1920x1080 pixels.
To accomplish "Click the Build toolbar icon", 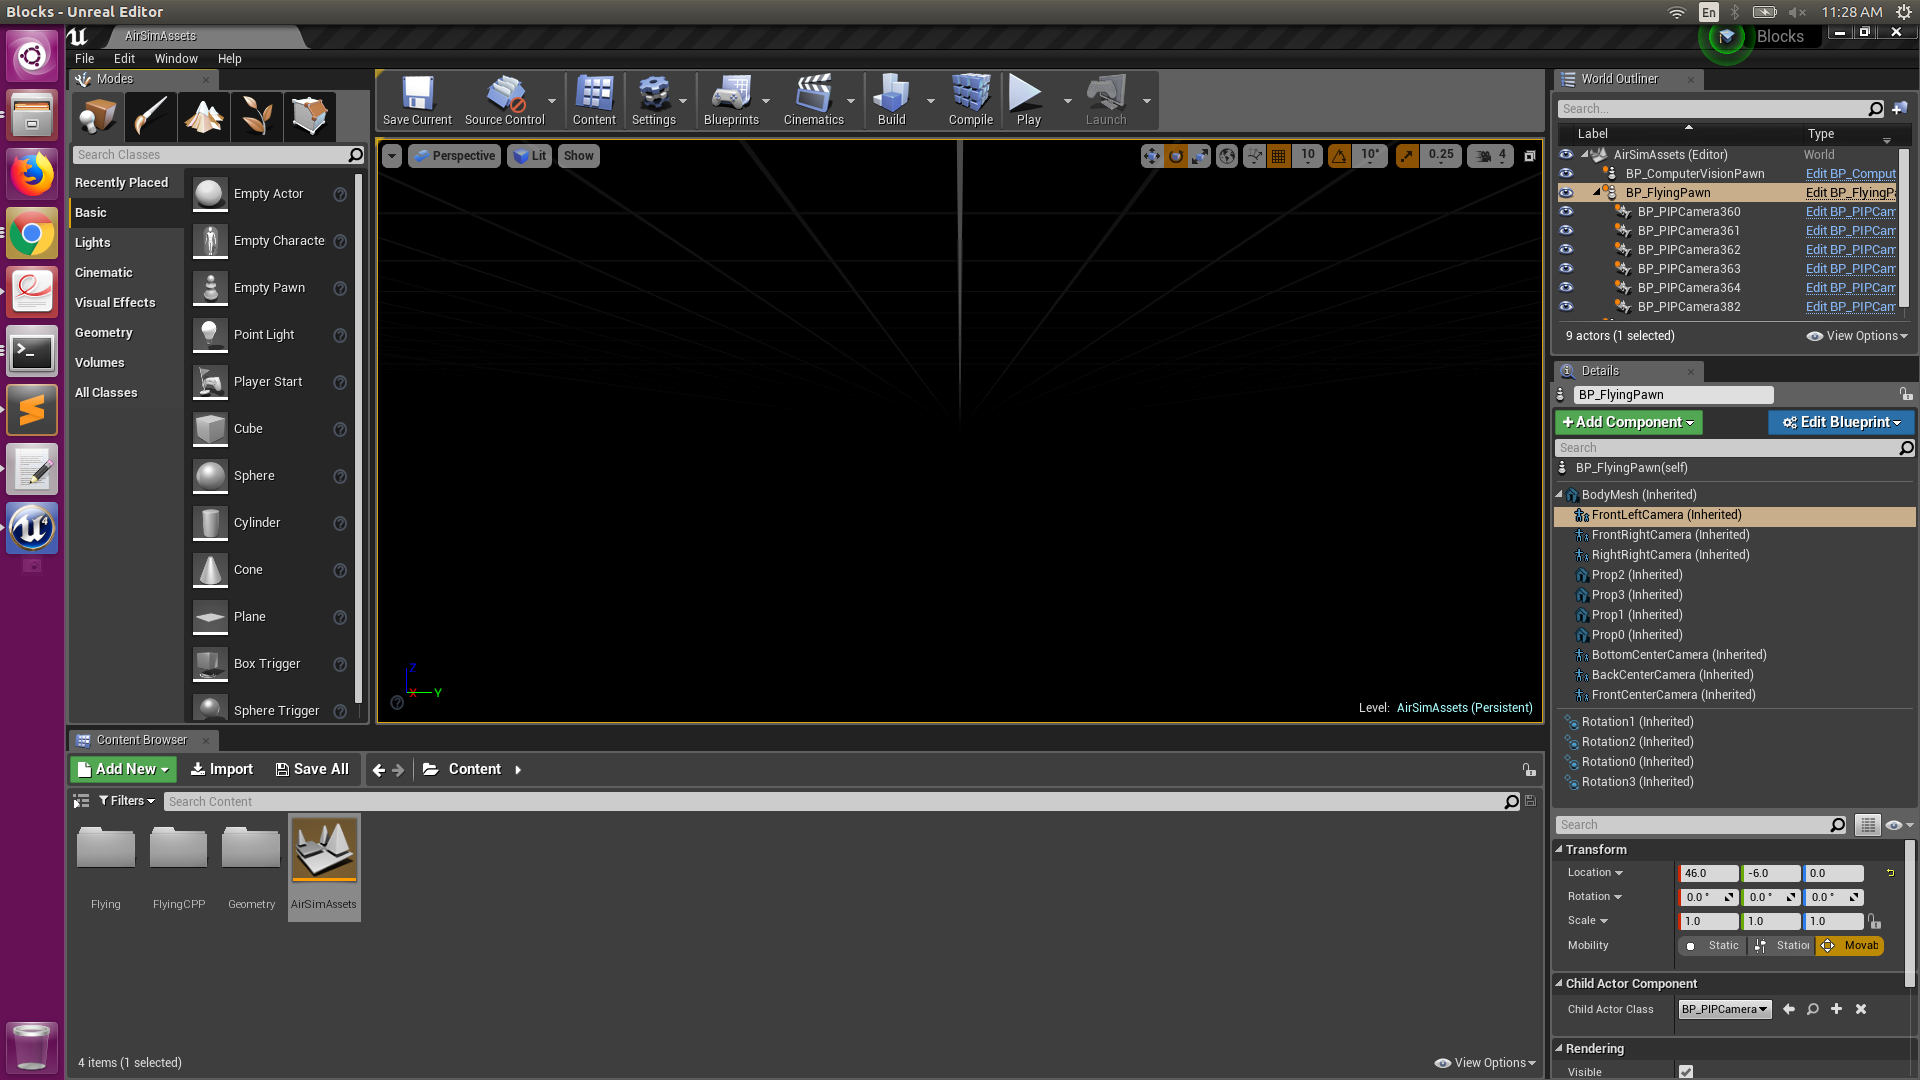I will point(891,100).
